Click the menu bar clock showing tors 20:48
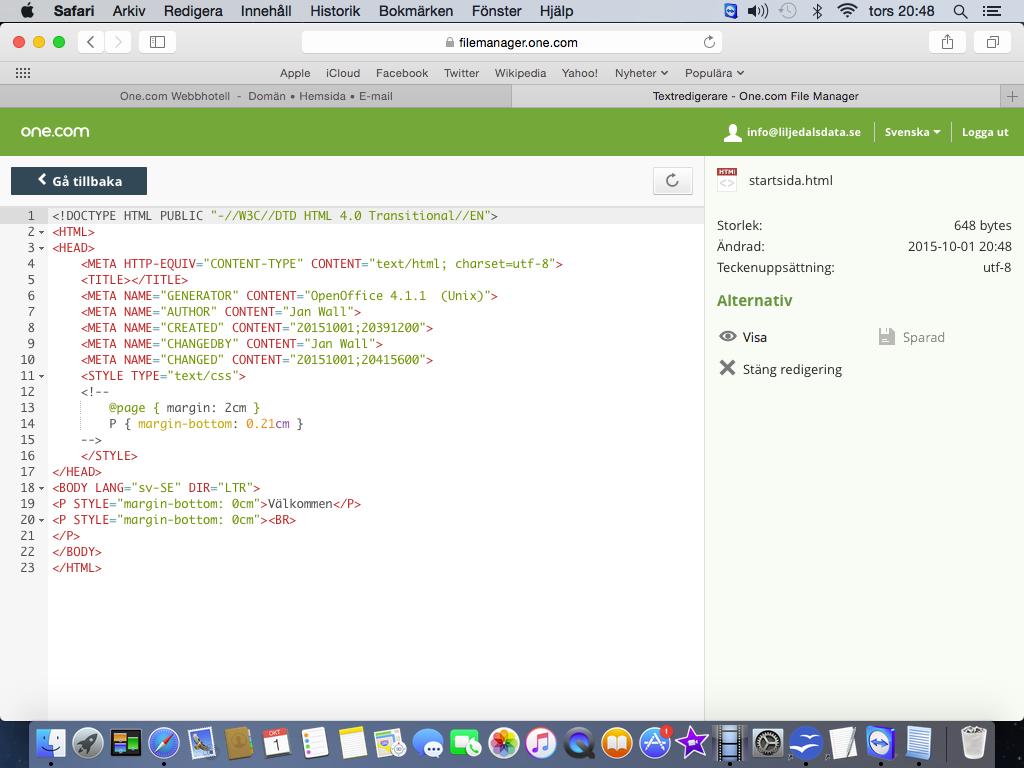 901,11
